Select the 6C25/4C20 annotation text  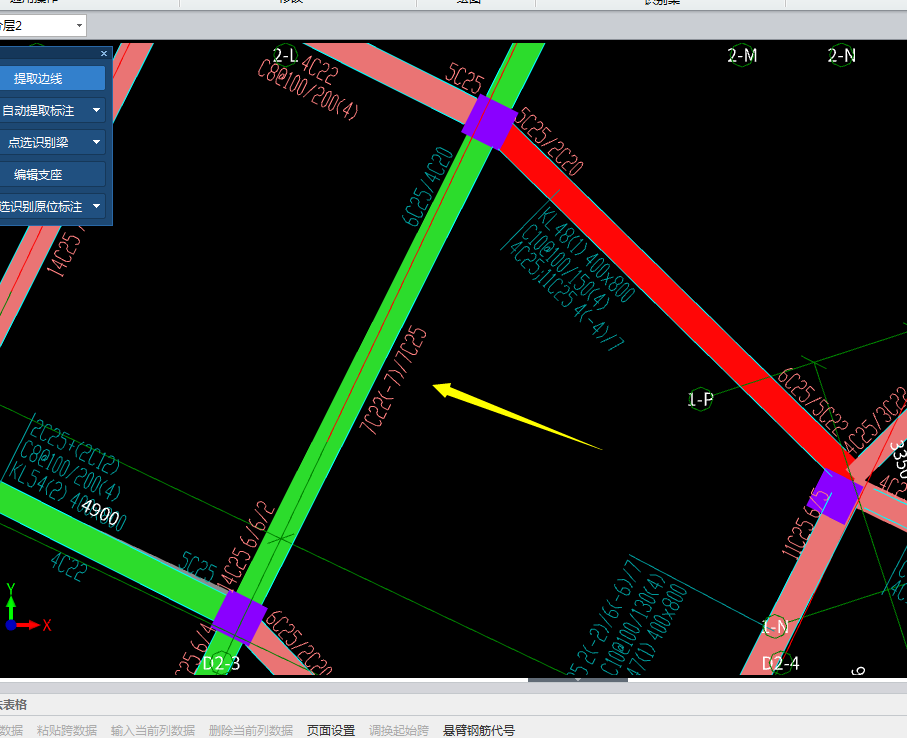tap(427, 186)
